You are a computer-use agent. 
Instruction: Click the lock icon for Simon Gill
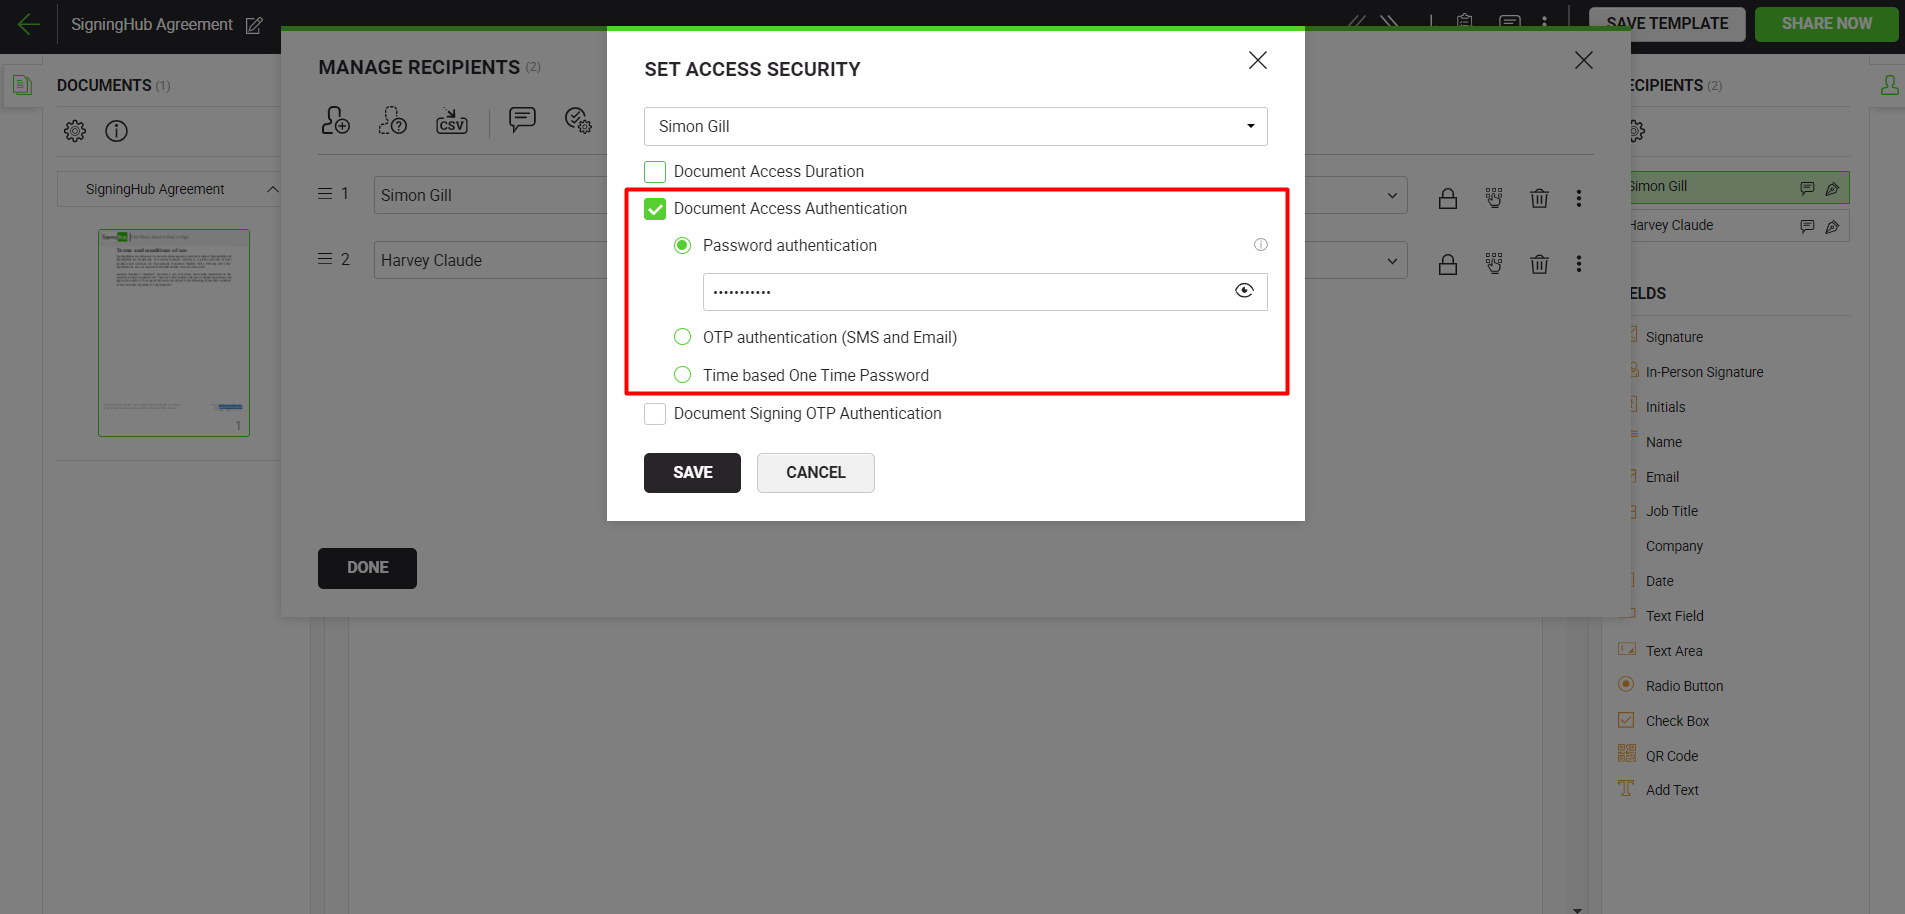[1447, 198]
